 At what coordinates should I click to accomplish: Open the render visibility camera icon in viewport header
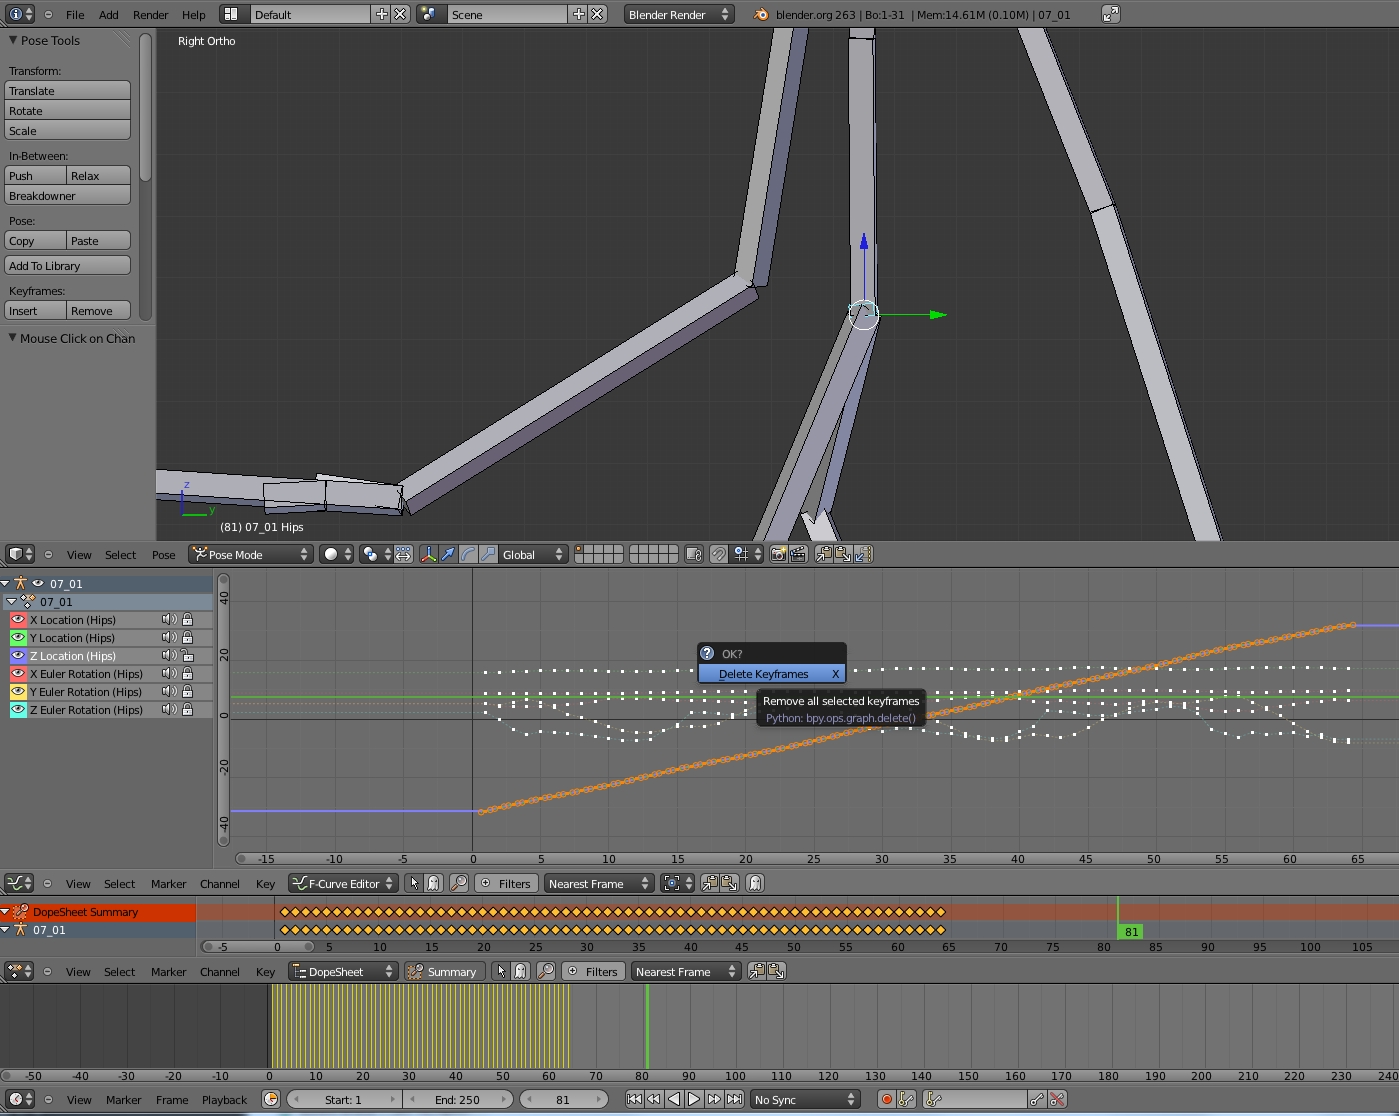pos(778,554)
